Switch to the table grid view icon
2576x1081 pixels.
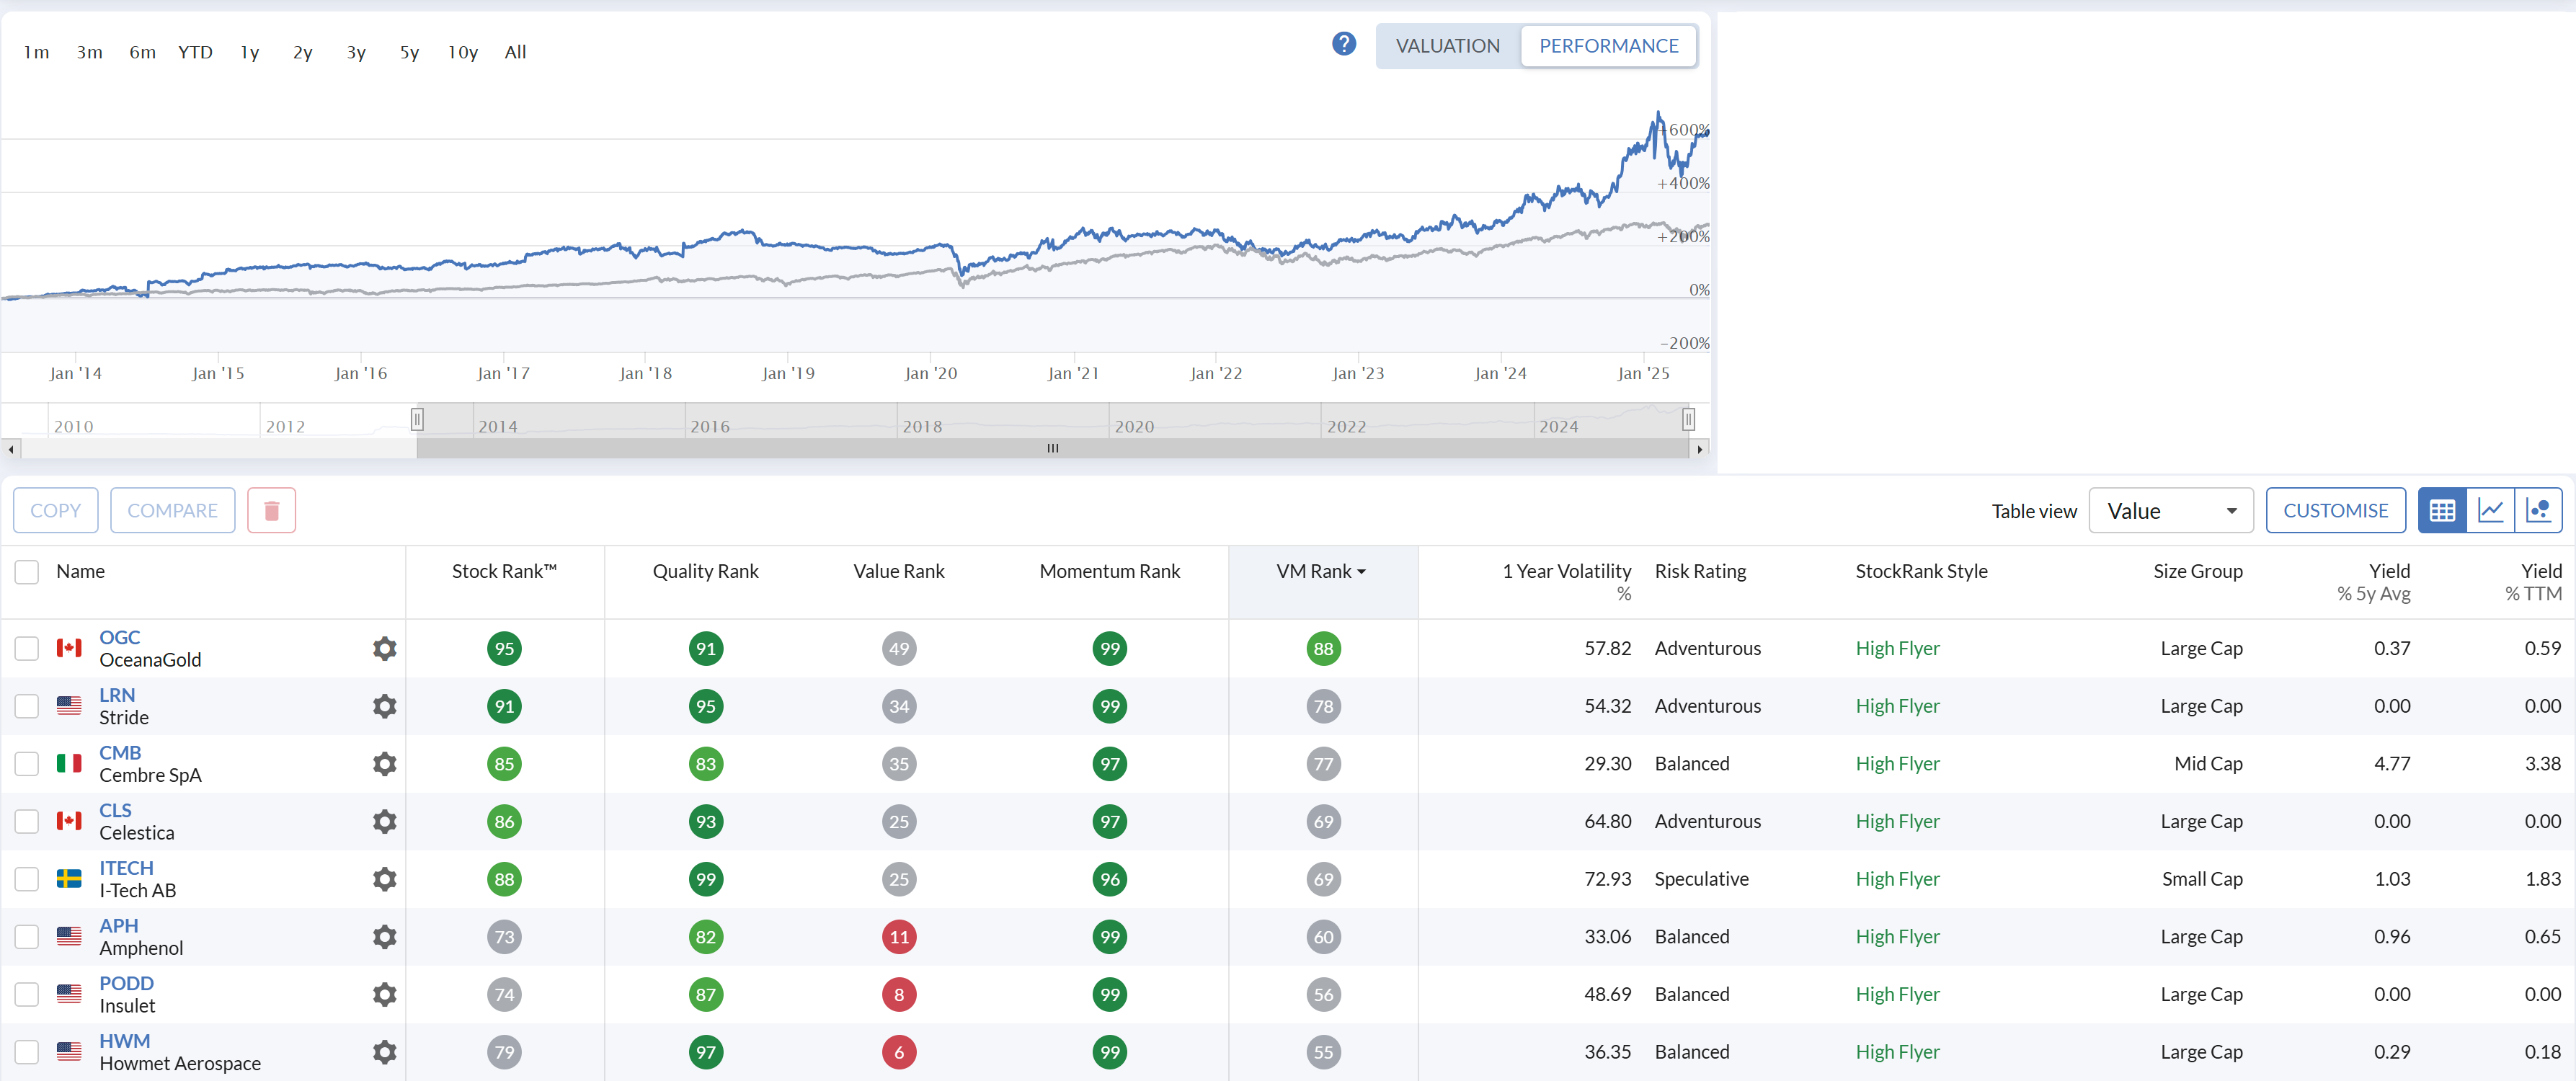(x=2442, y=511)
